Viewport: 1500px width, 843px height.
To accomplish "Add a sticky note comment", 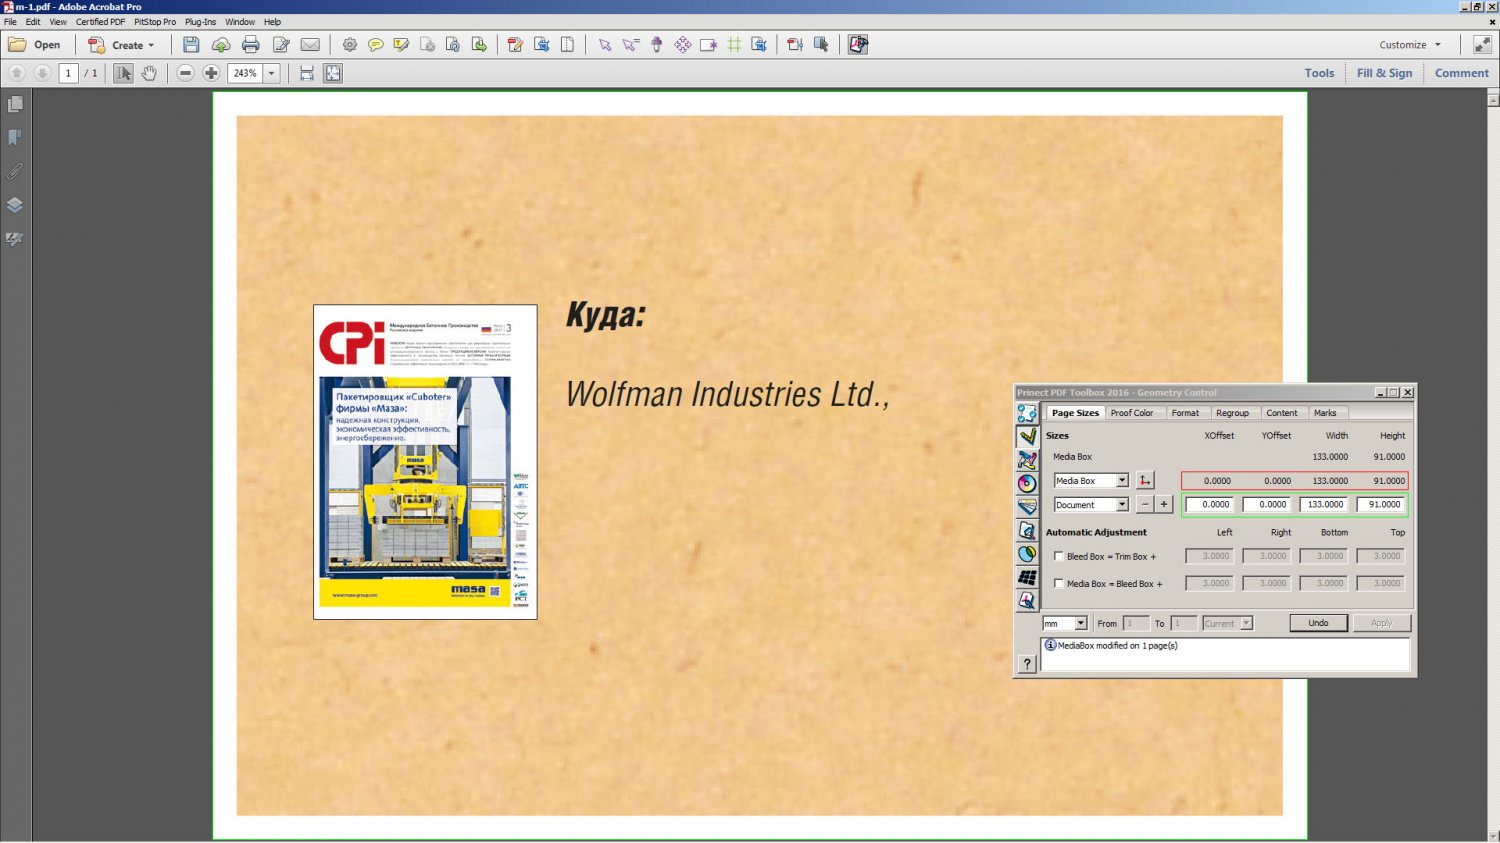I will tap(375, 45).
